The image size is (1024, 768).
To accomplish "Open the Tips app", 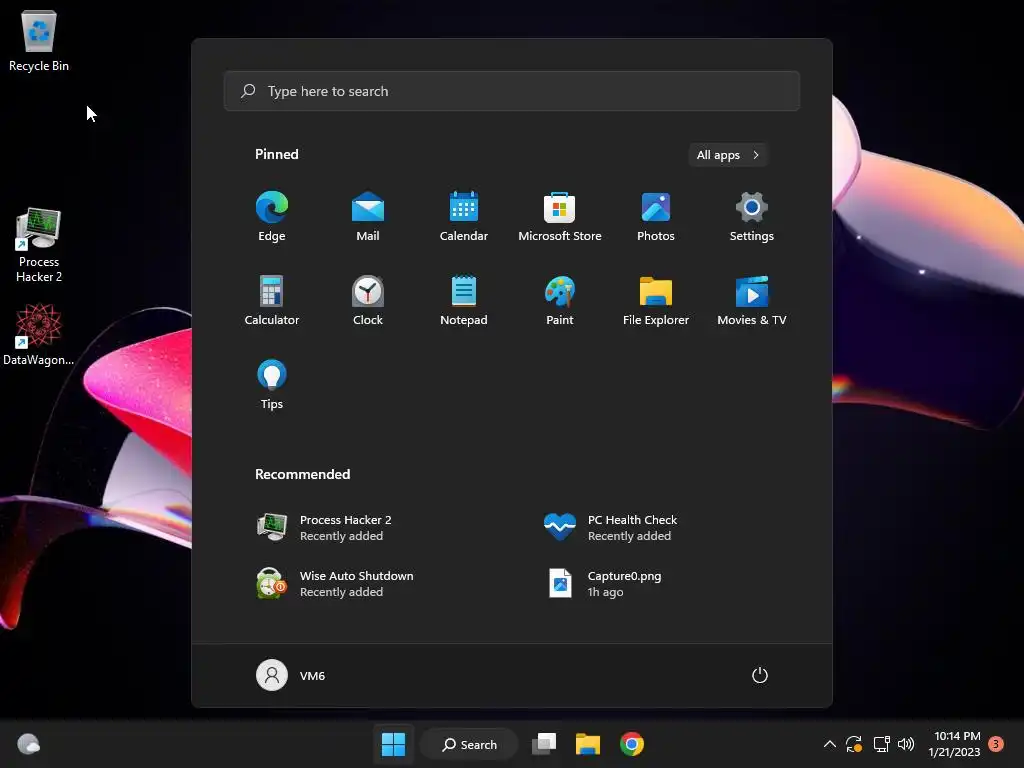I will (272, 385).
